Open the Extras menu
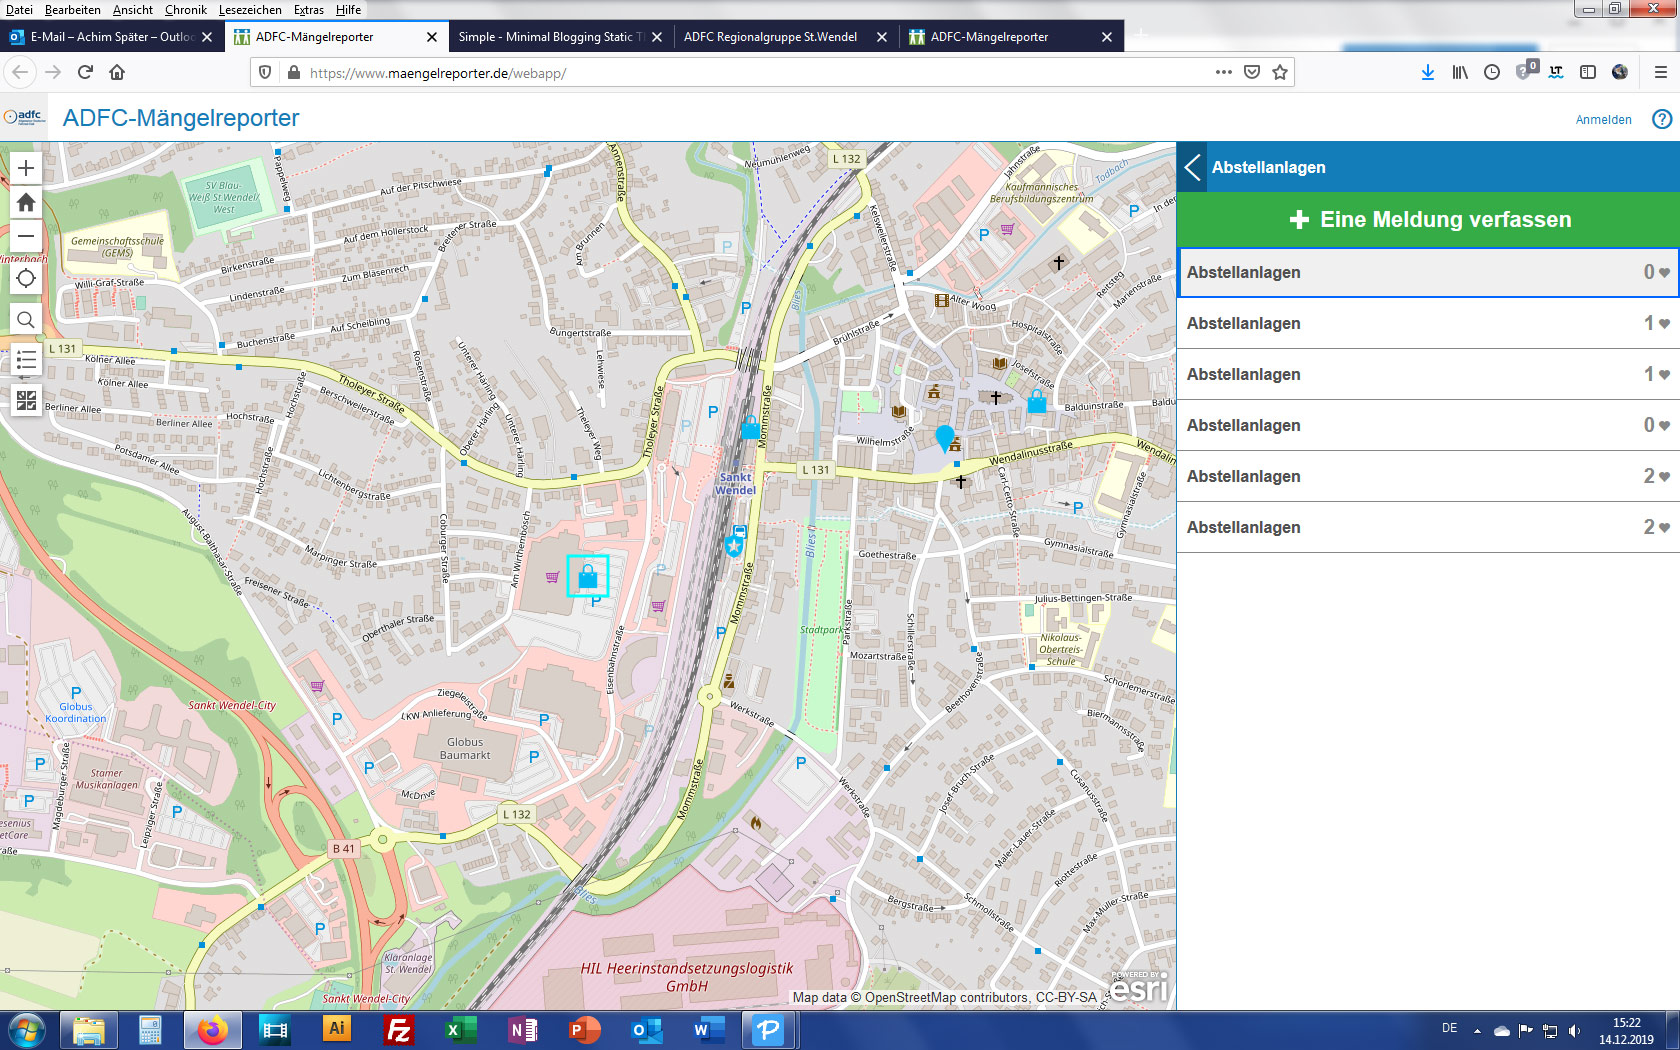 [309, 10]
